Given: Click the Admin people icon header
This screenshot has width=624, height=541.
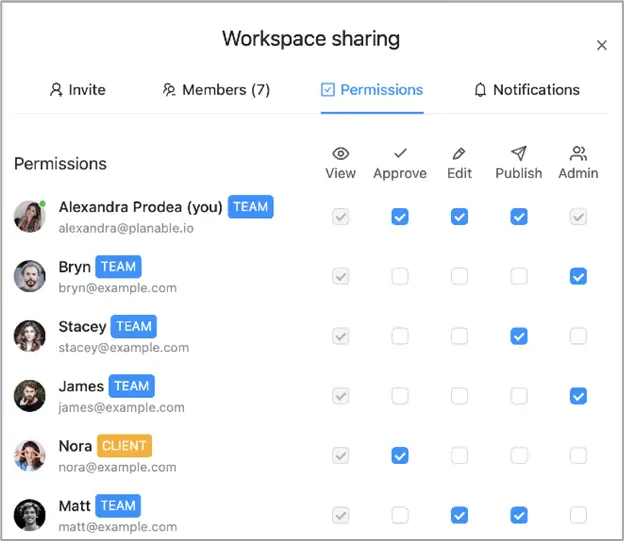Looking at the screenshot, I should pyautogui.click(x=578, y=153).
